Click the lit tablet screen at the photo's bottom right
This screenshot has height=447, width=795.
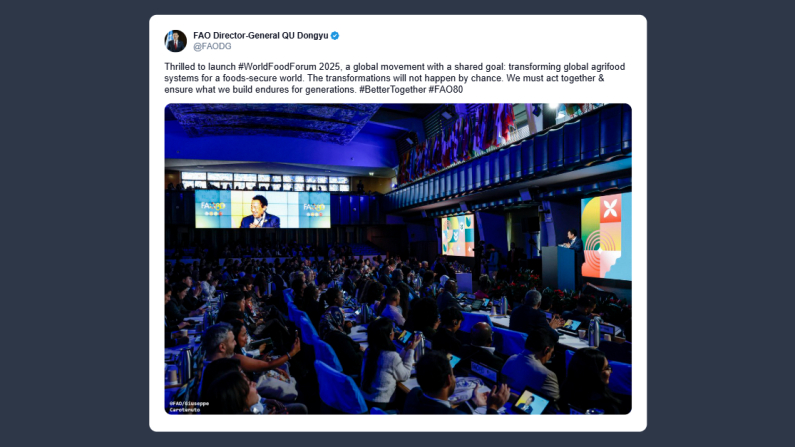click(x=528, y=400)
